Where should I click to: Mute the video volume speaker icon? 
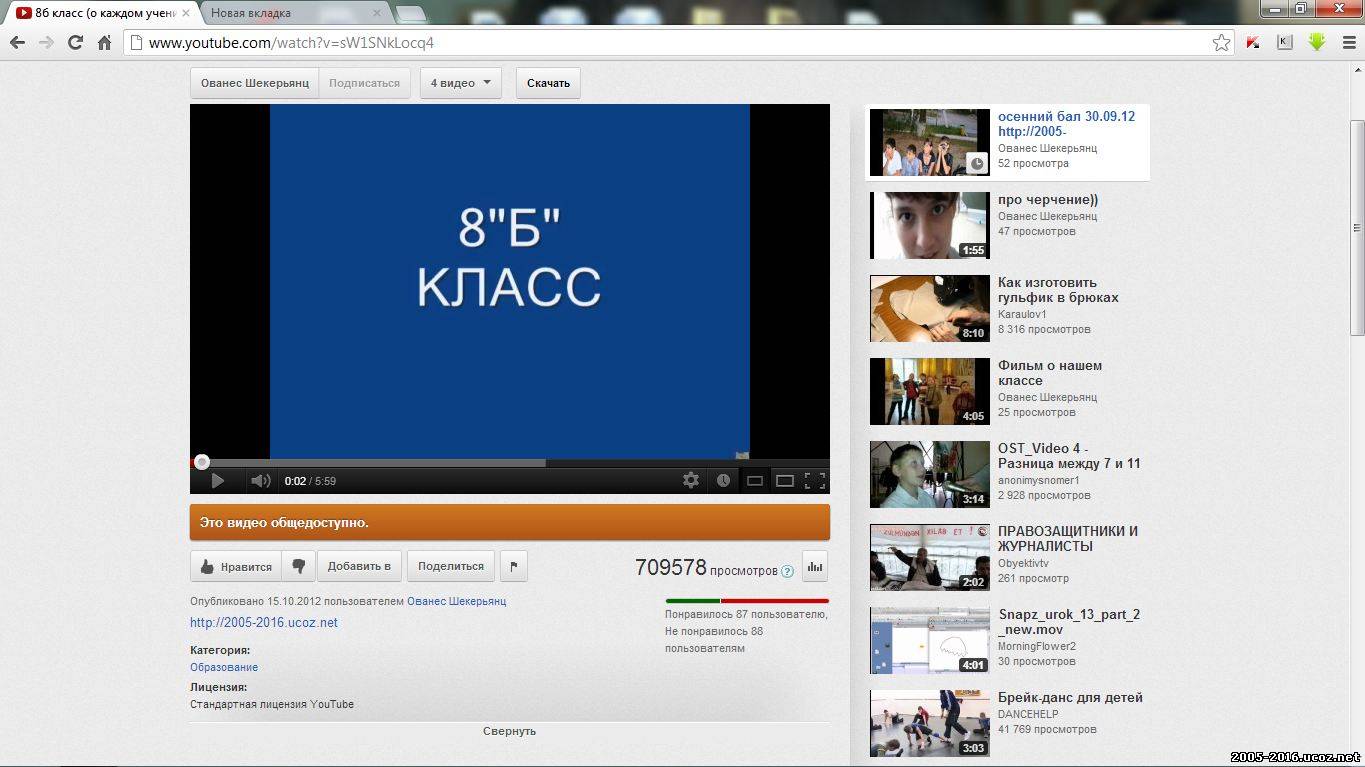pos(260,481)
